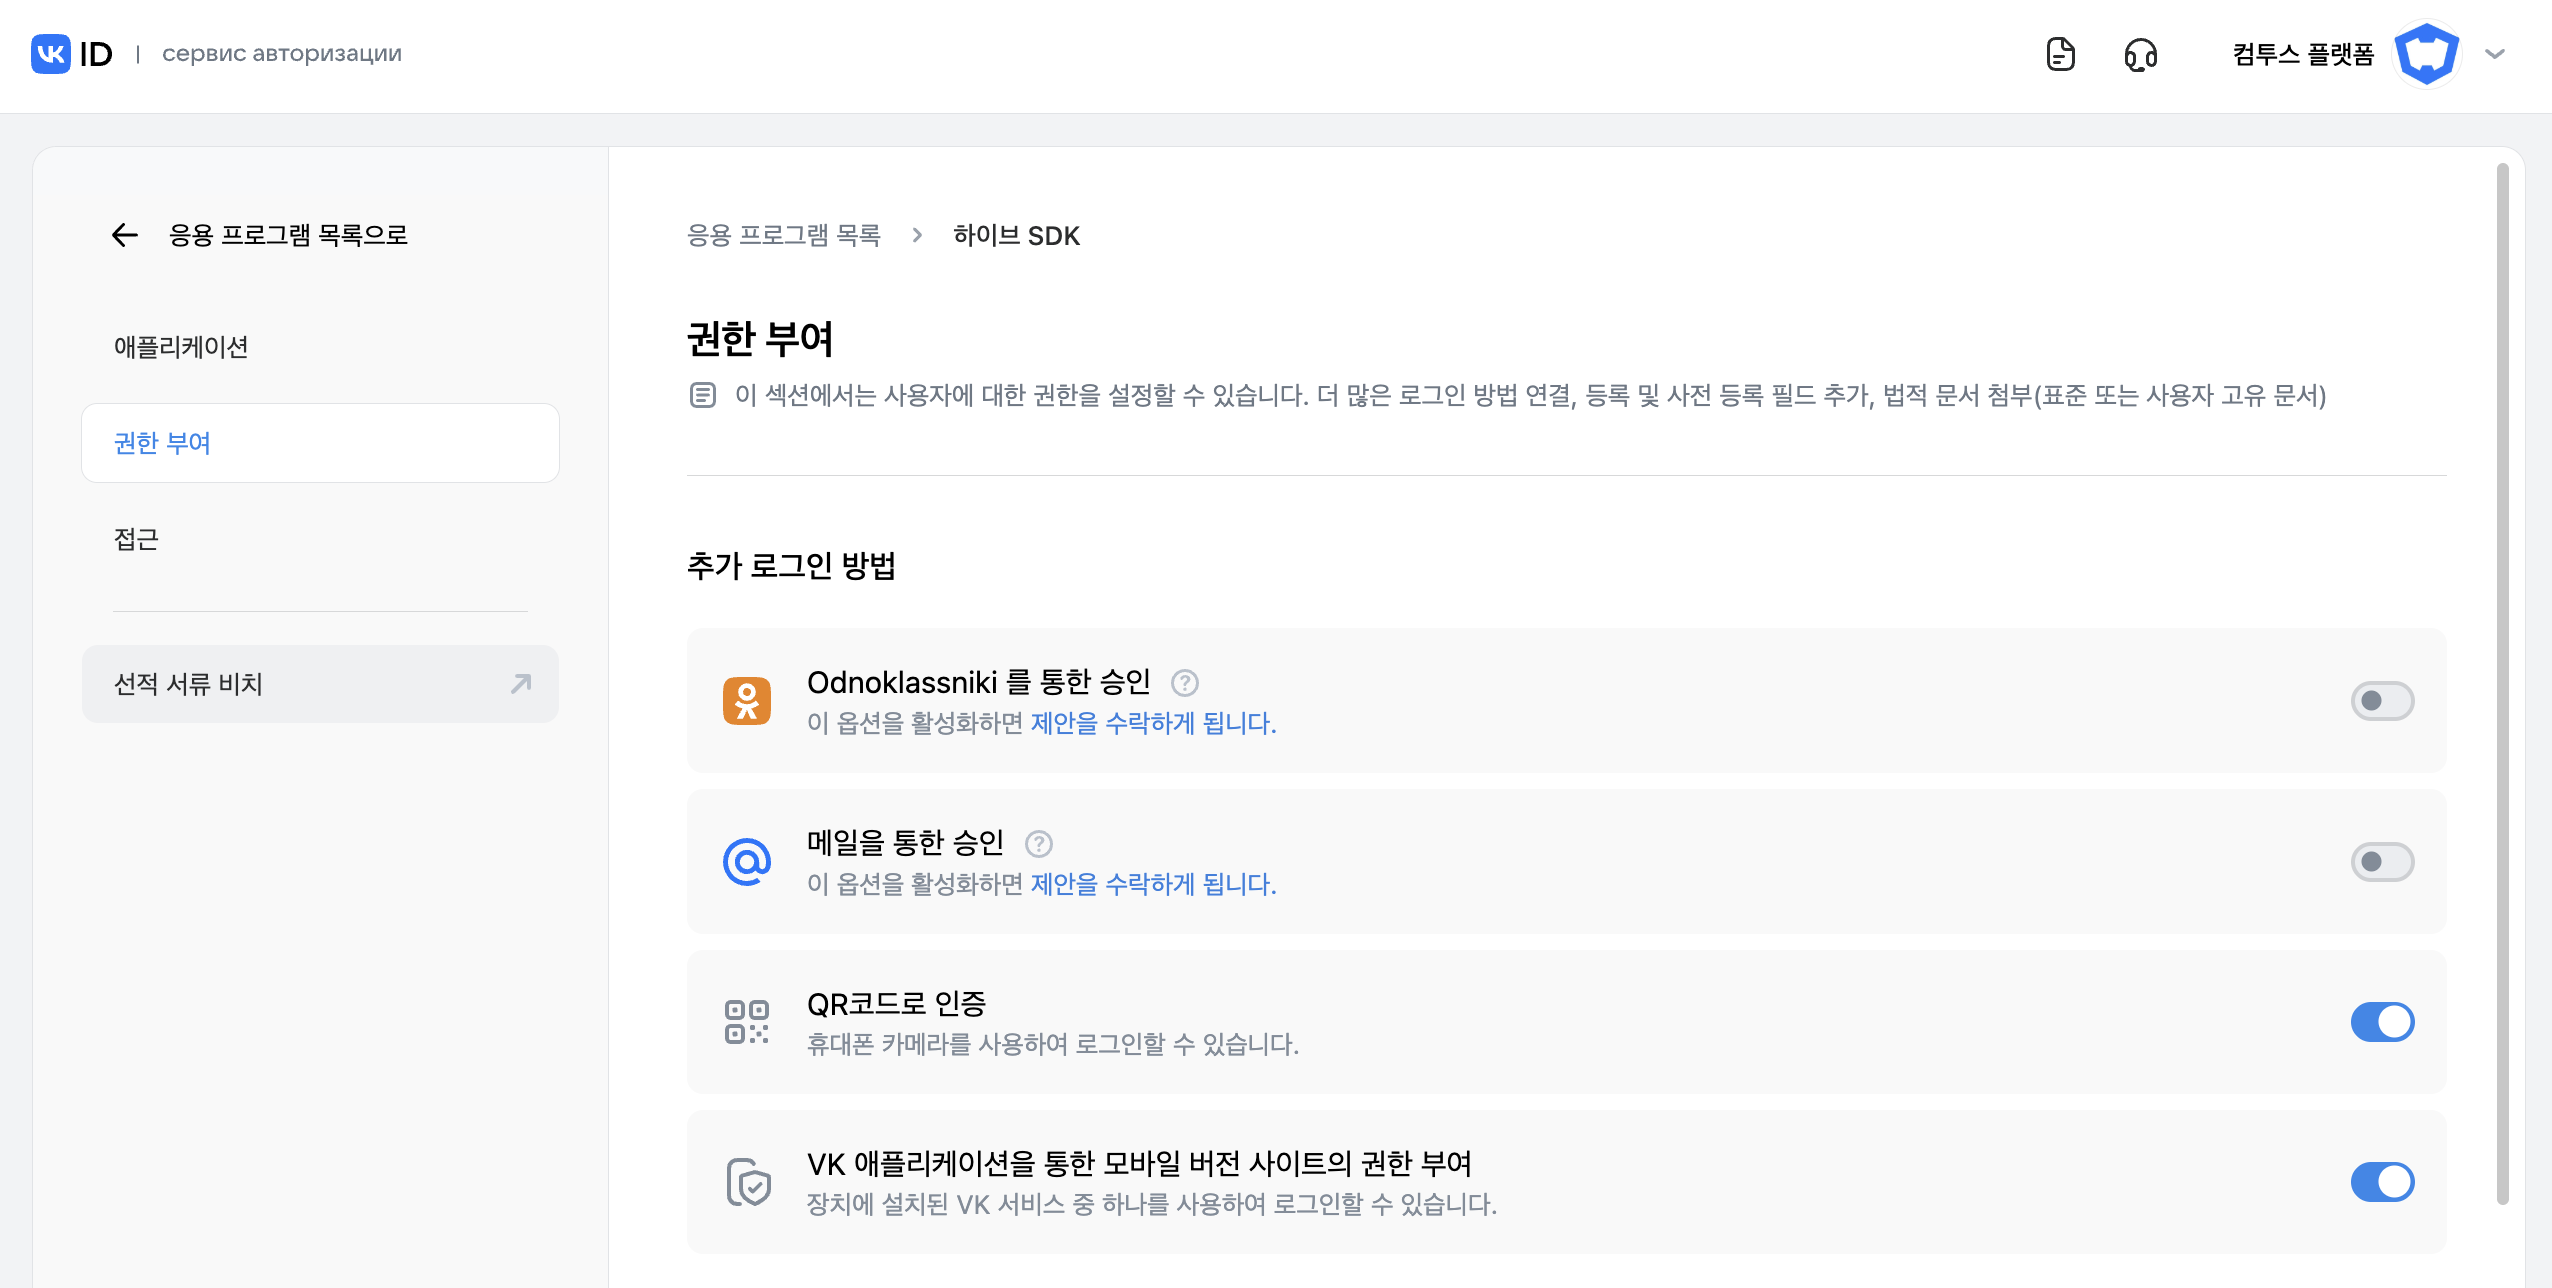Image resolution: width=2552 pixels, height=1288 pixels.
Task: Open the 선적 서류 비치 external link
Action: point(320,684)
